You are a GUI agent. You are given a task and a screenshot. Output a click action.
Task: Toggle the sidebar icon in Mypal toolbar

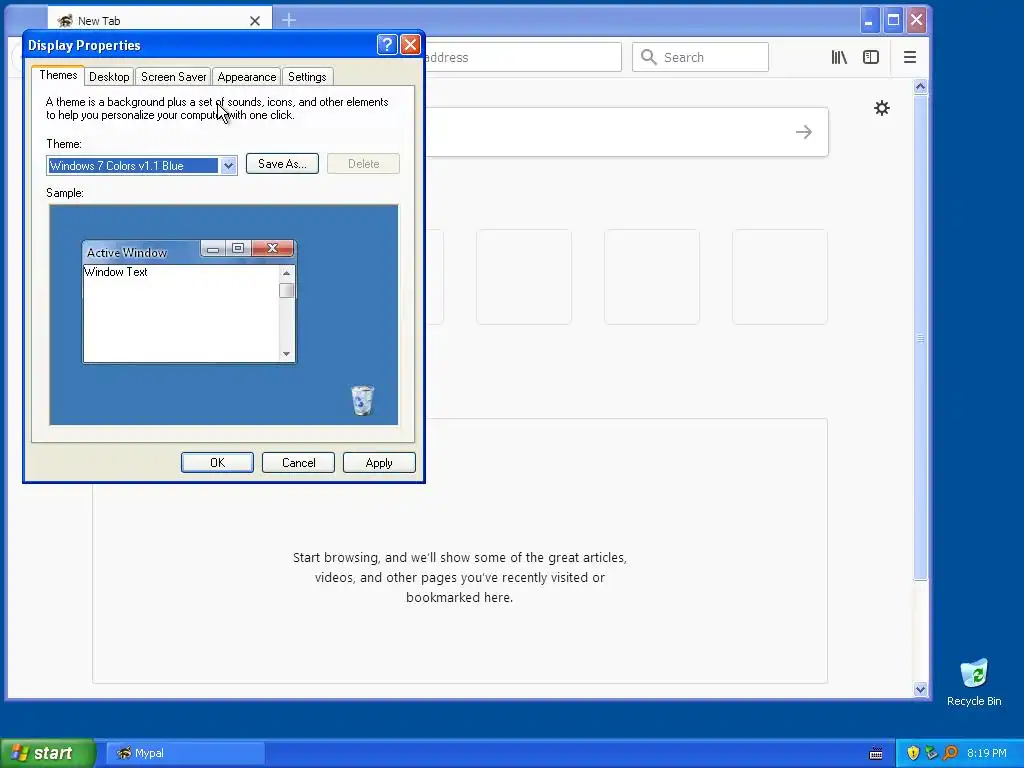tap(871, 57)
